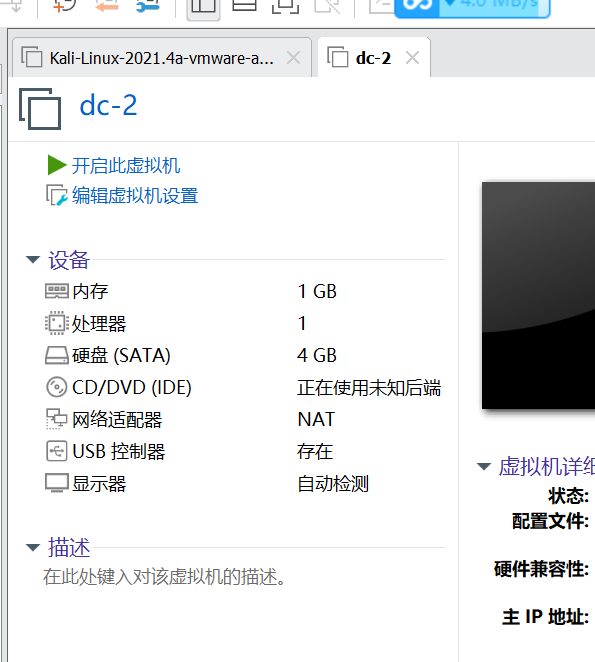Image resolution: width=595 pixels, height=662 pixels.
Task: Click the large dc-2 virtual machine icon
Action: [x=40, y=109]
